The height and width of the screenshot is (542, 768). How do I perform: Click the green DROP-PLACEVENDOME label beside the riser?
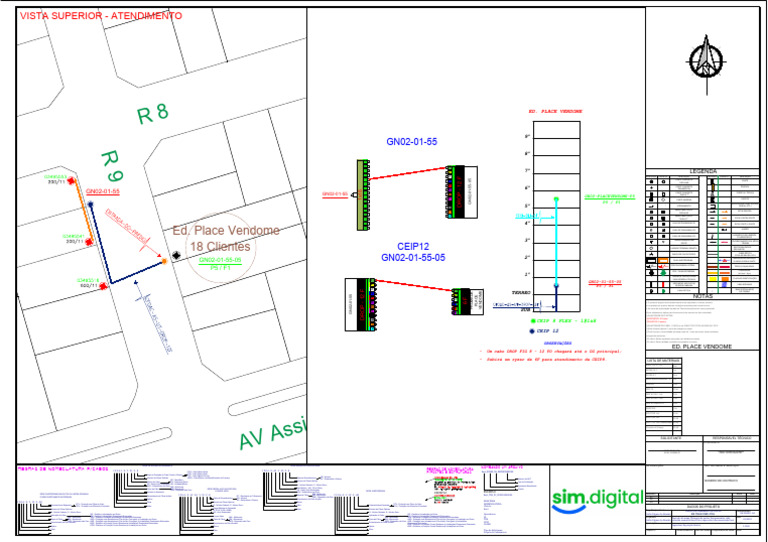610,197
